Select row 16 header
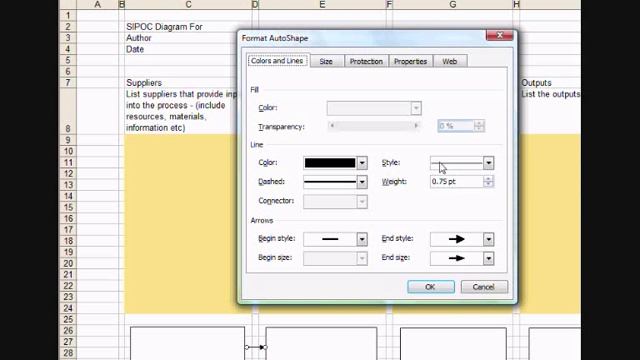This screenshot has height=360, width=640. pyautogui.click(x=68, y=219)
